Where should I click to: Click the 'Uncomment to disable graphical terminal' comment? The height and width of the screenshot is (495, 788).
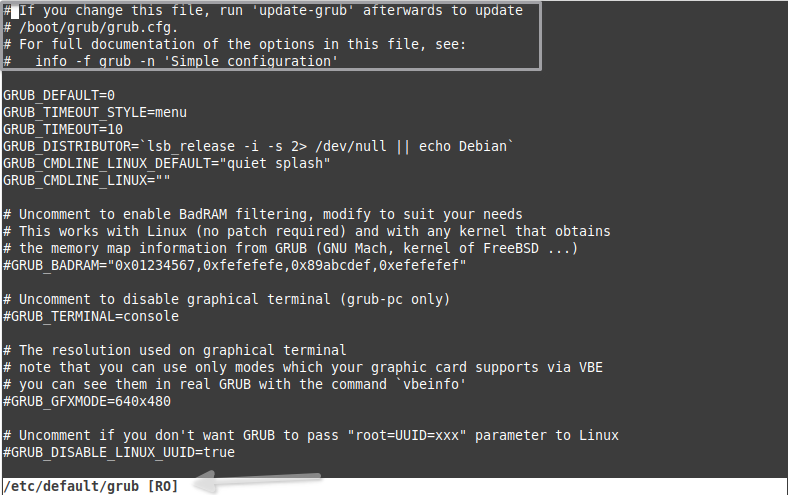pyautogui.click(x=227, y=300)
